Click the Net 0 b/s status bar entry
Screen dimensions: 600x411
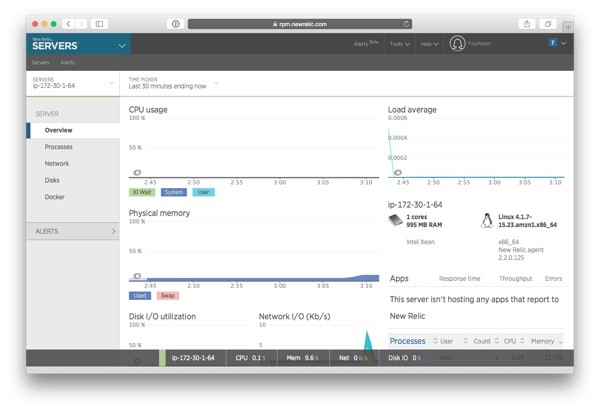click(x=353, y=358)
